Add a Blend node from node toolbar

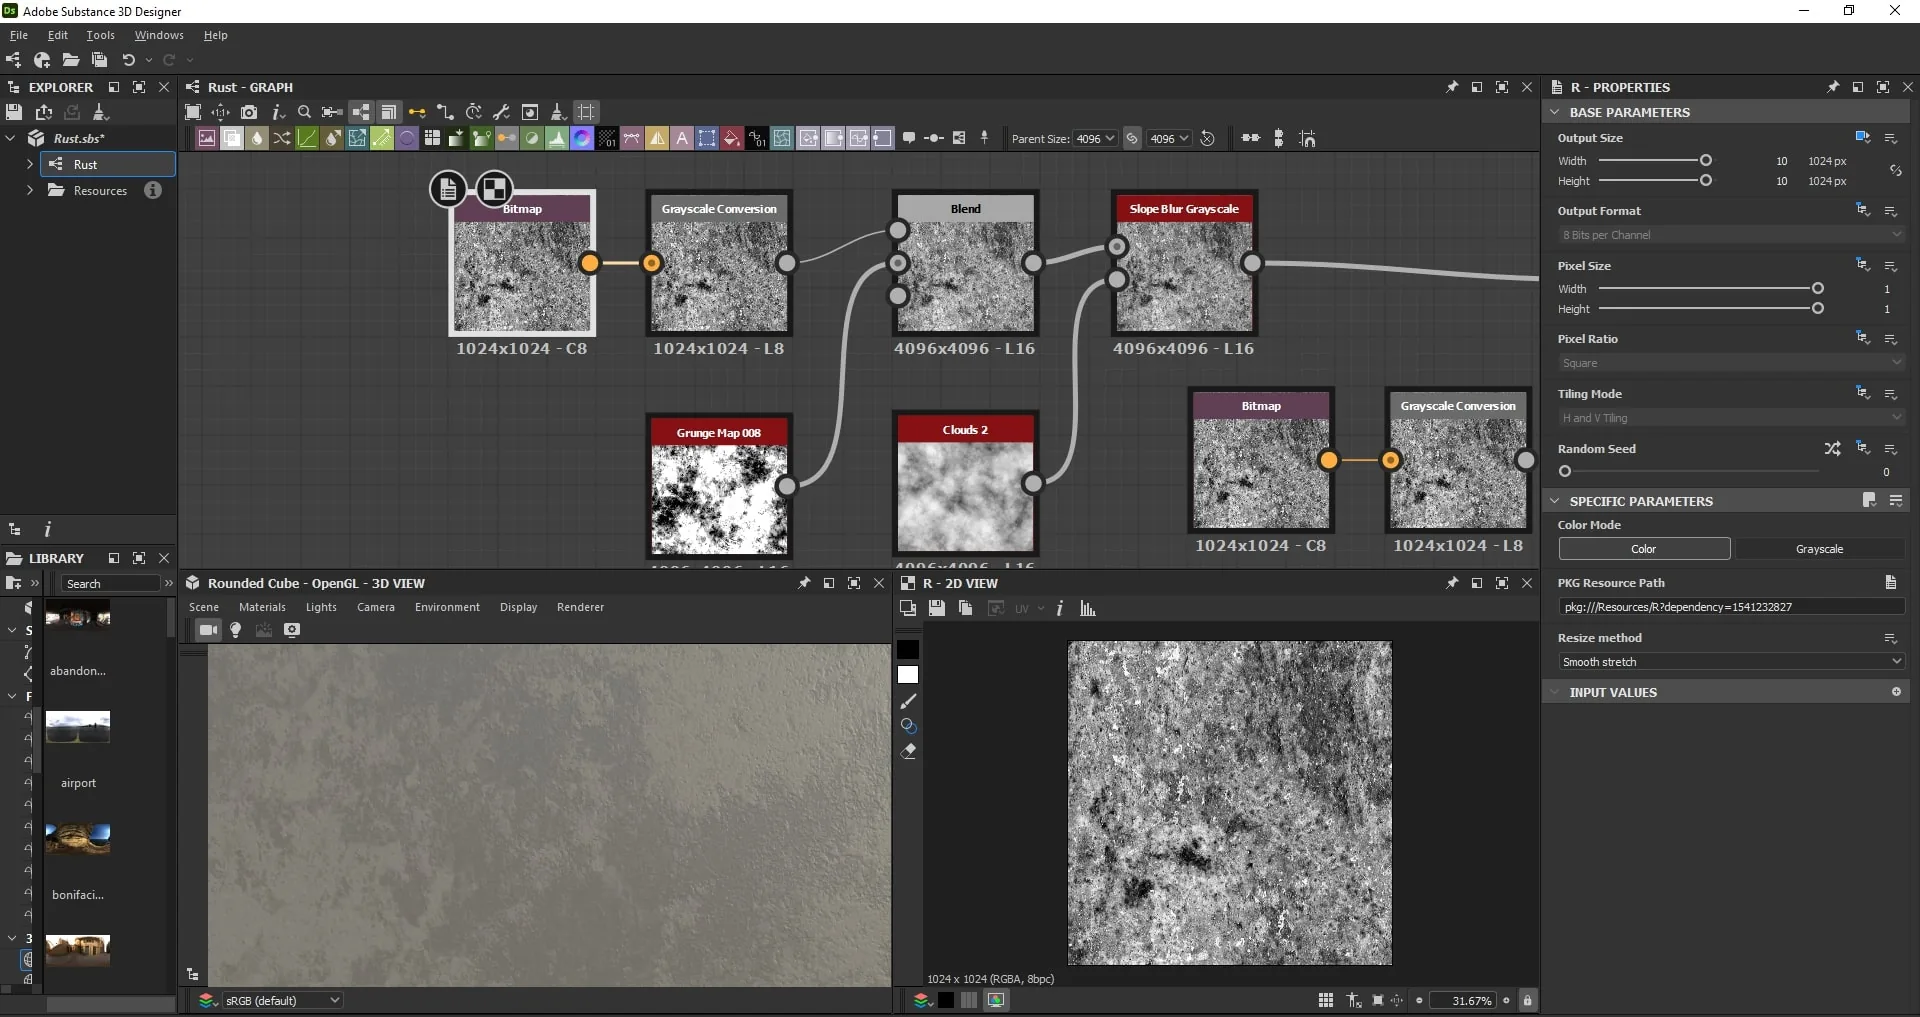[x=232, y=138]
